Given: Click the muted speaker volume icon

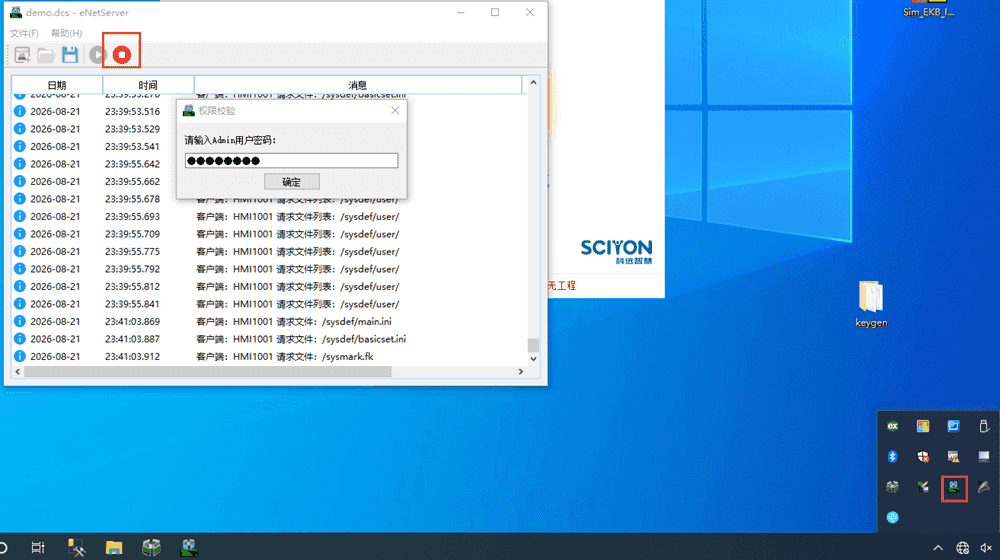Looking at the screenshot, I should [987, 548].
